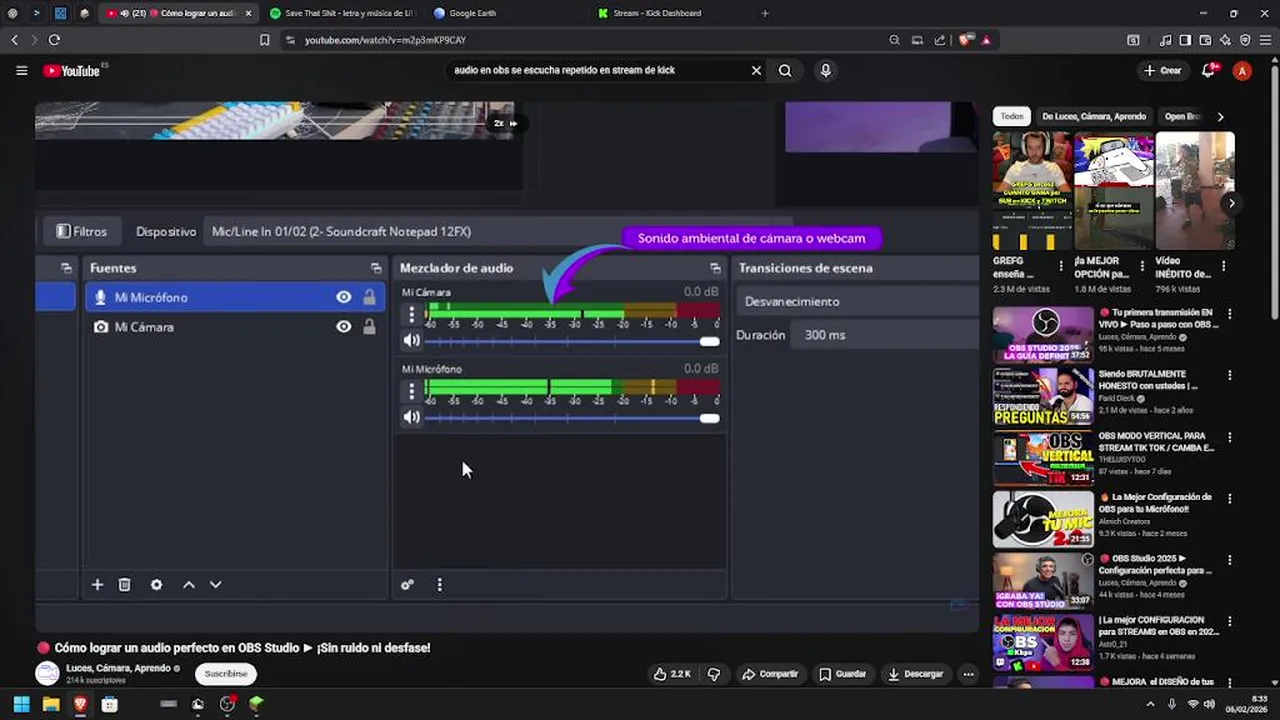Dislike the video with thumbs down
The width and height of the screenshot is (1280, 720).
click(714, 674)
